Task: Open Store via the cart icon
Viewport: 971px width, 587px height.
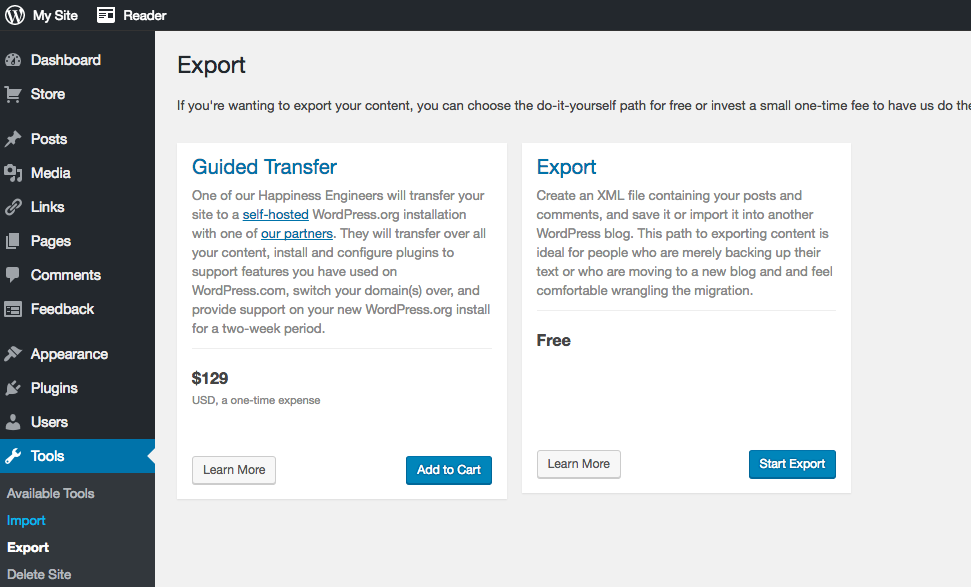Action: [x=13, y=94]
